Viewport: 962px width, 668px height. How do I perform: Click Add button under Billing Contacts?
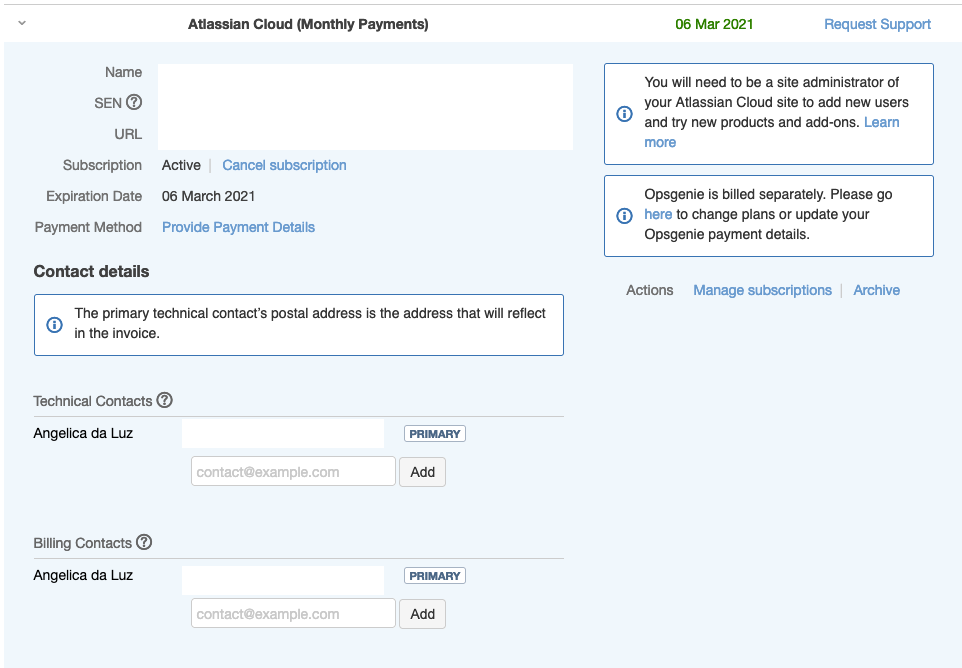click(422, 613)
